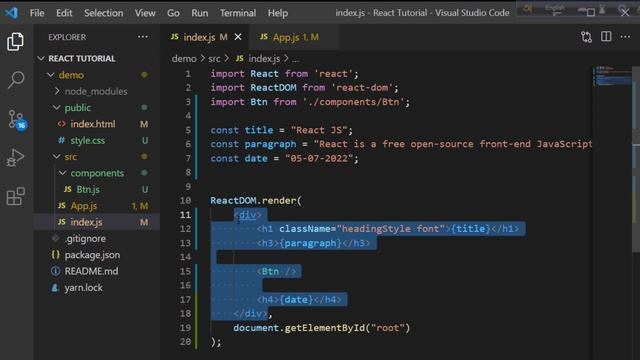Open the Run and Debug view

[16, 158]
